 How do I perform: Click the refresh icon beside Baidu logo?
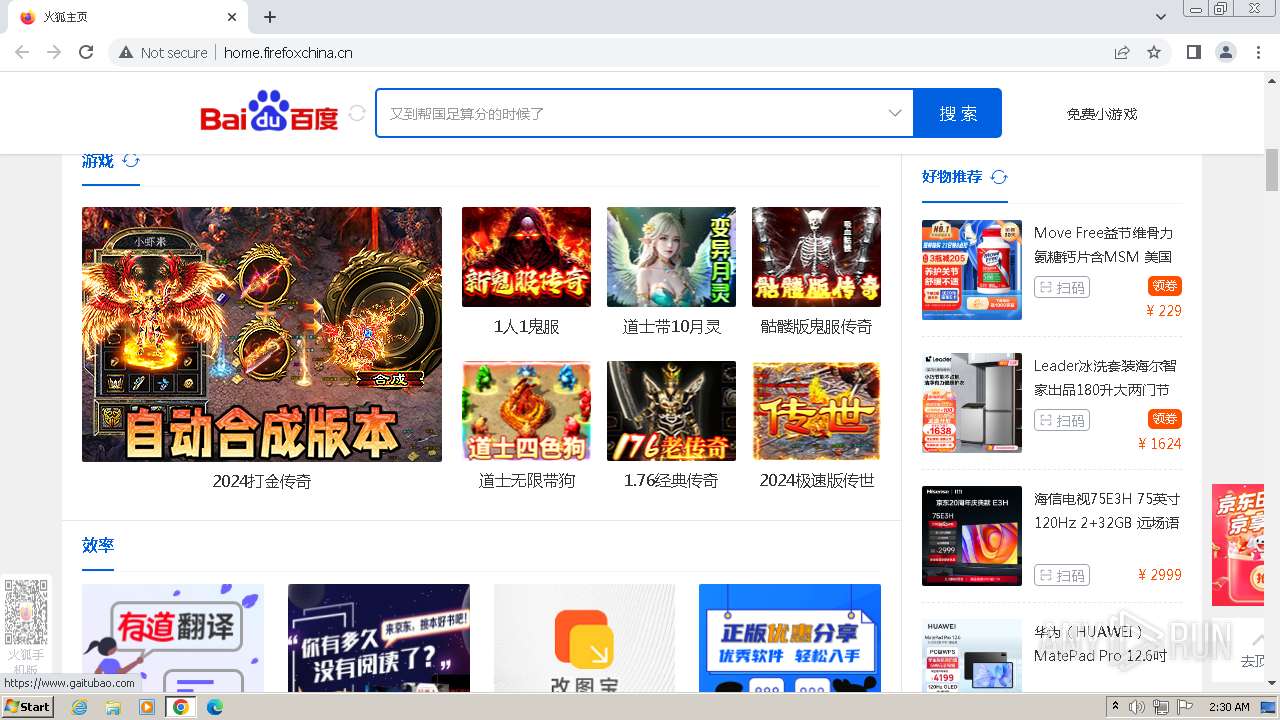[356, 114]
